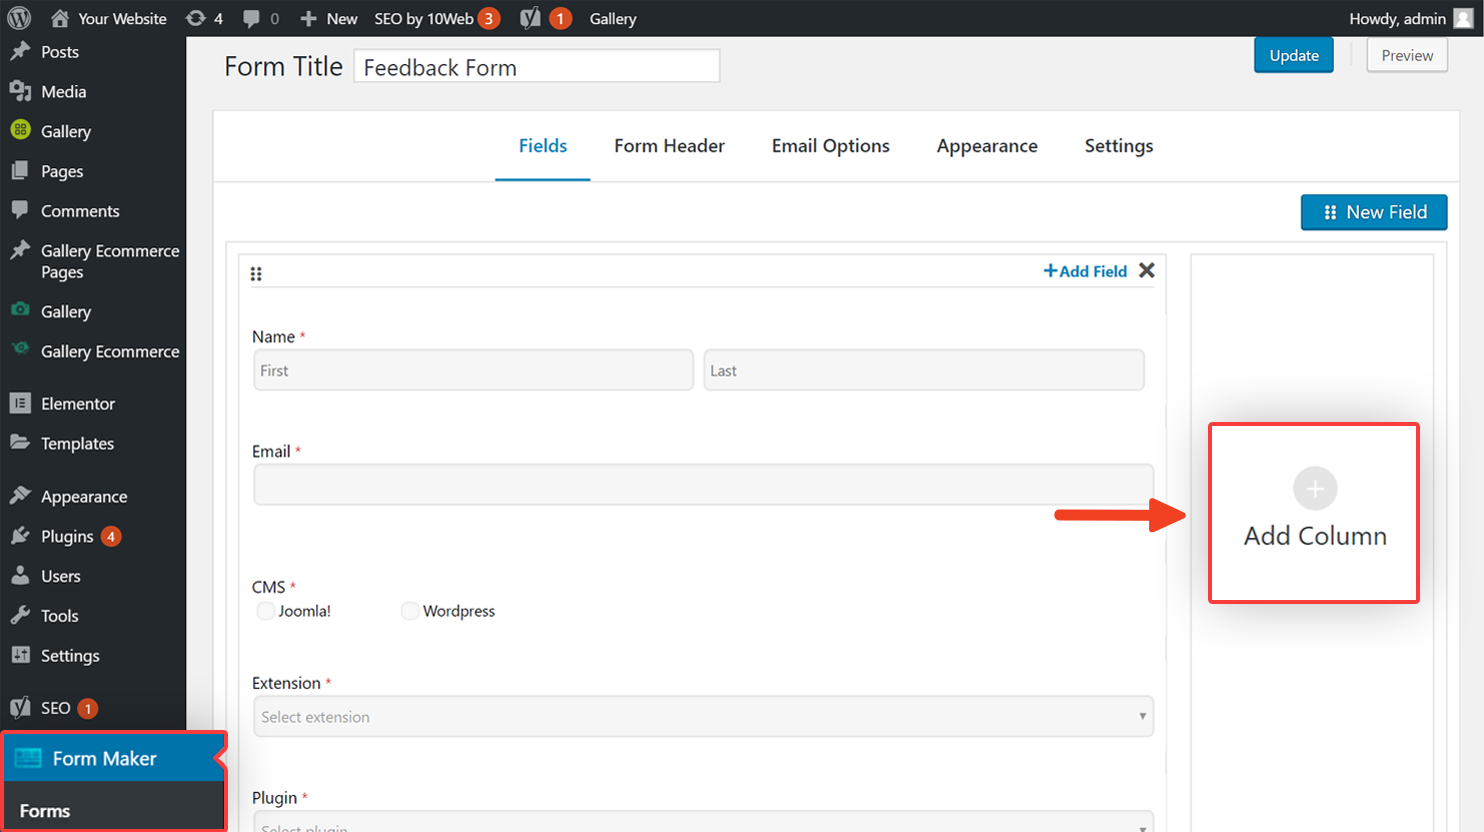Open the Appearance tab in form editor

[x=987, y=146]
